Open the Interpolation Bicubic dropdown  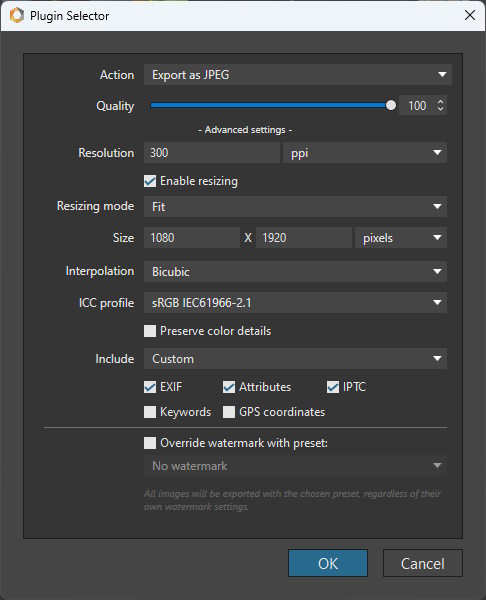(x=295, y=272)
